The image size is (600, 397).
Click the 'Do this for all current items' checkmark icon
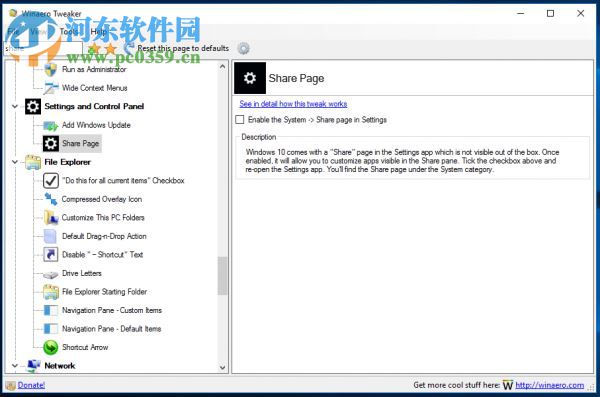tap(51, 181)
